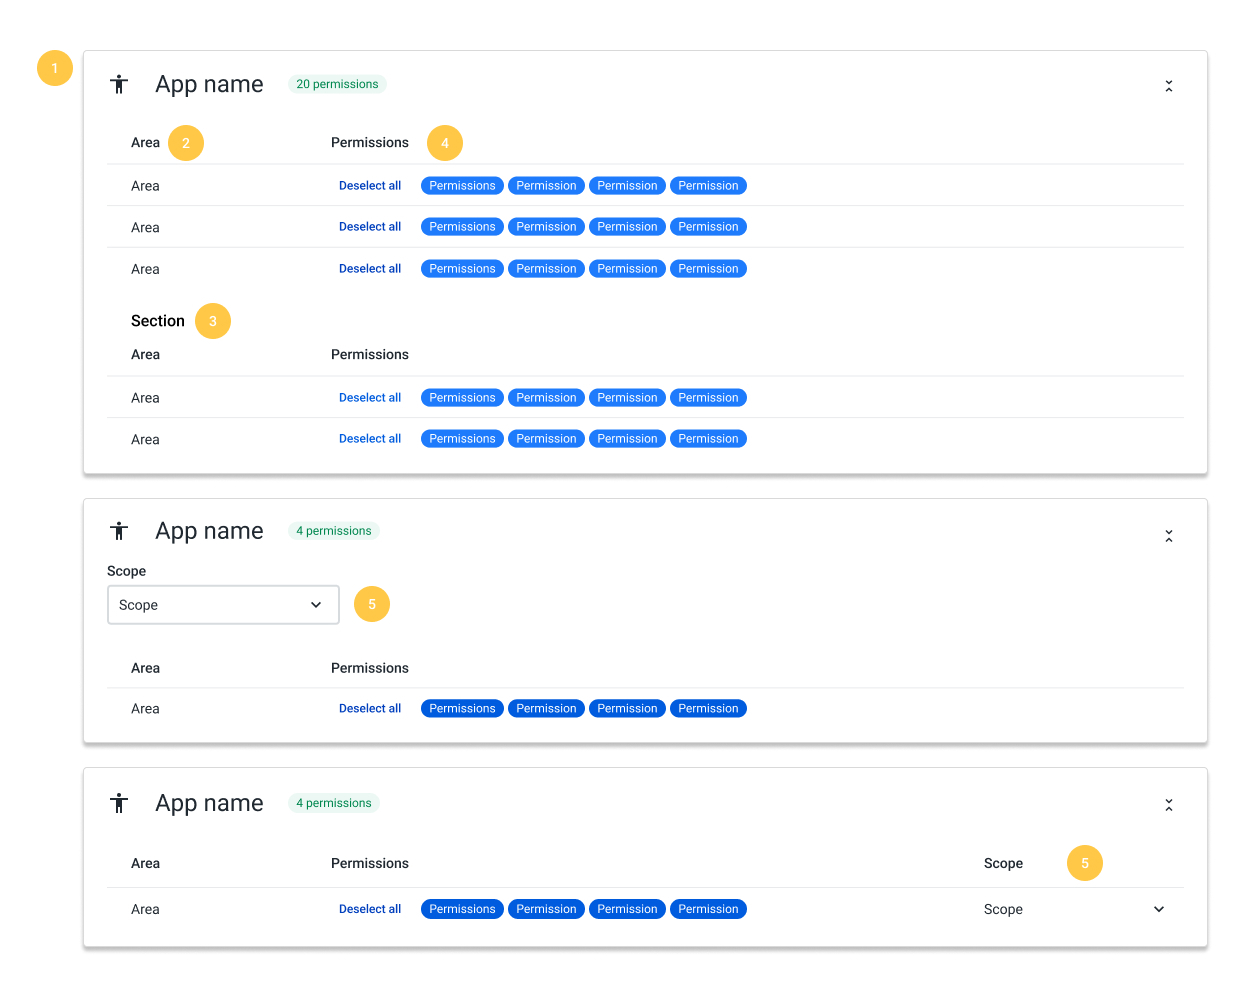This screenshot has height=997, width=1258.
Task: Open the Scope combo box chevron
Action: (317, 604)
